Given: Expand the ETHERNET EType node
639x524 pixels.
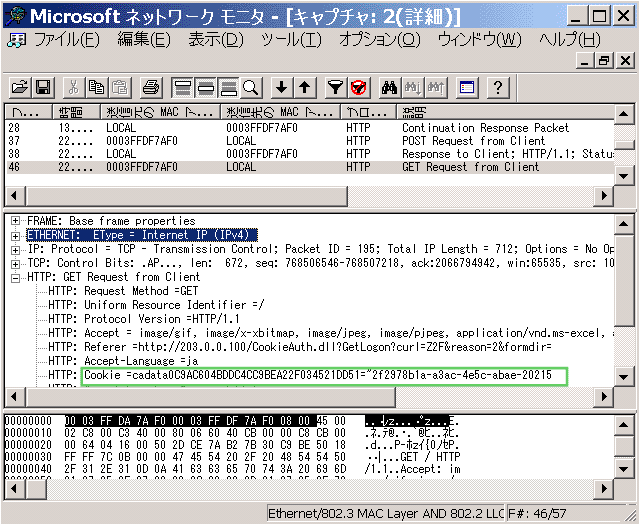Looking at the screenshot, I should [x=15, y=236].
